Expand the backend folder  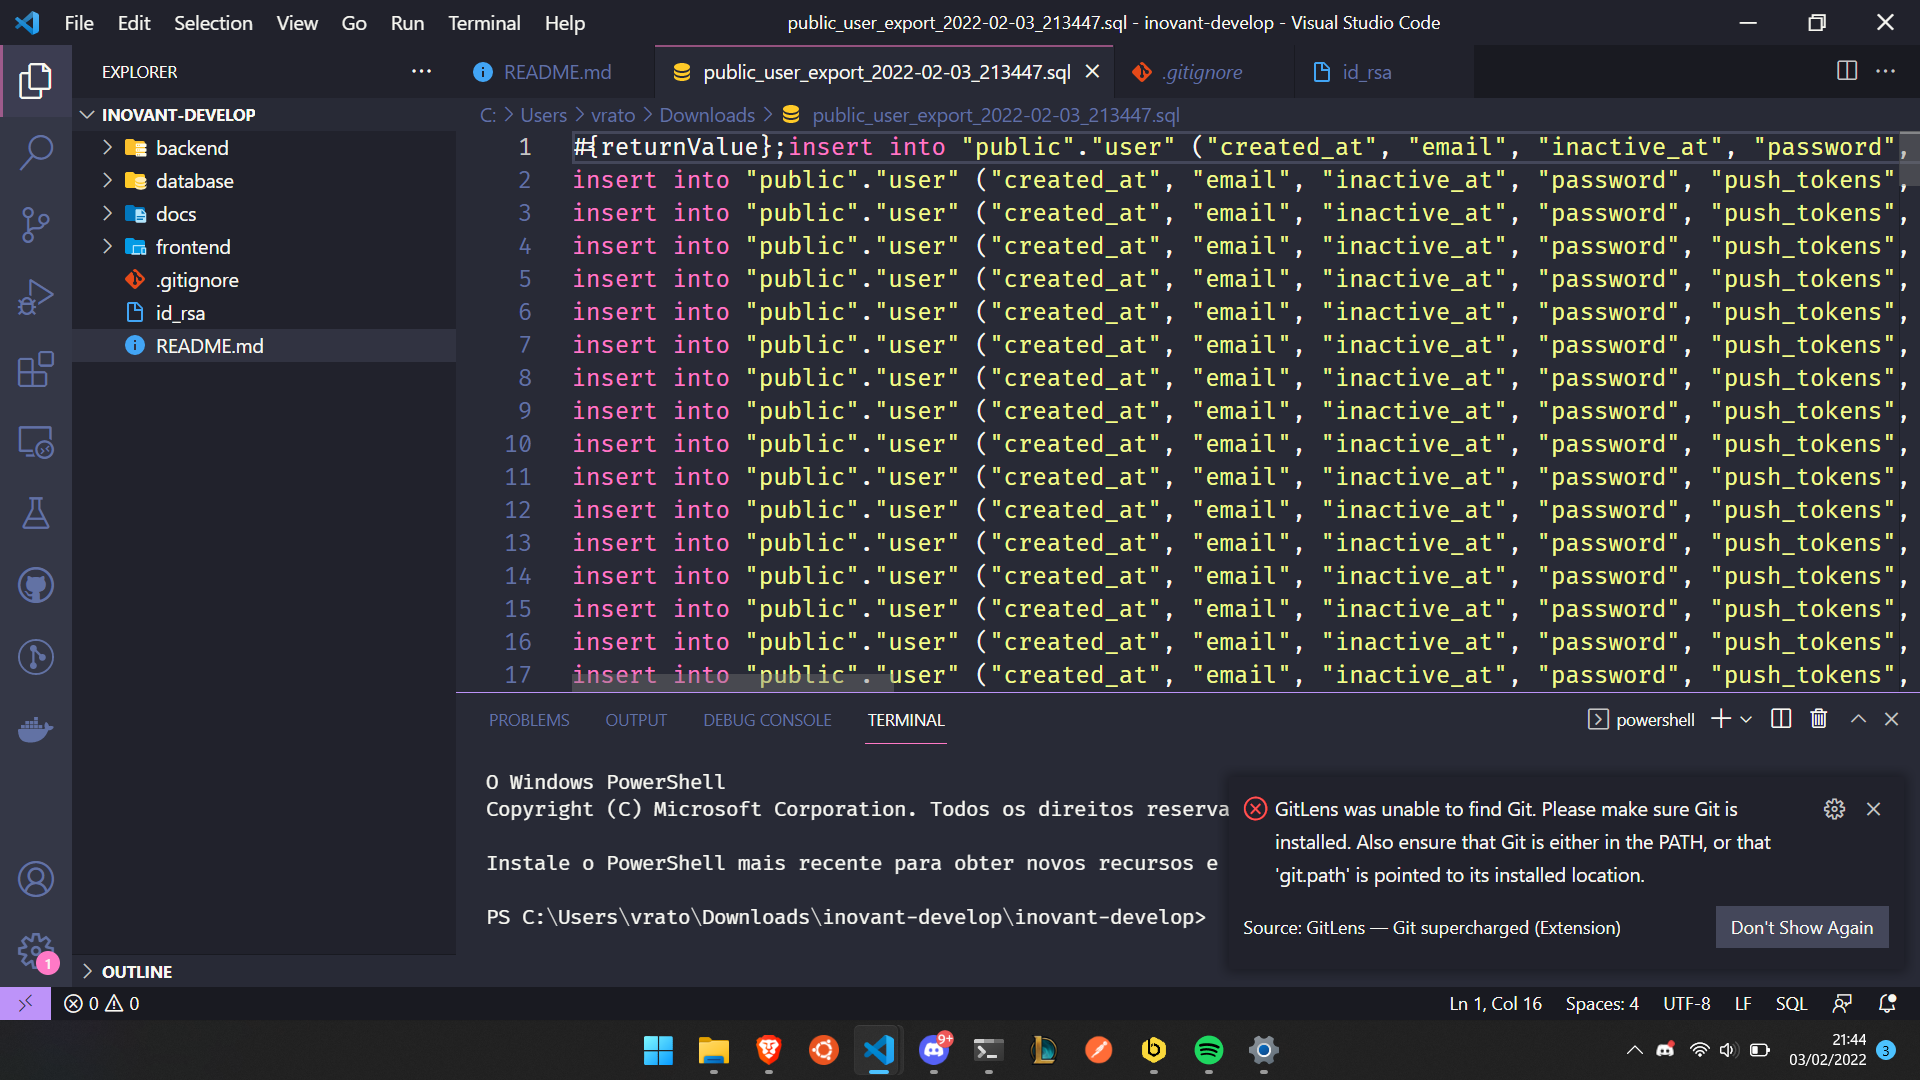click(x=107, y=147)
